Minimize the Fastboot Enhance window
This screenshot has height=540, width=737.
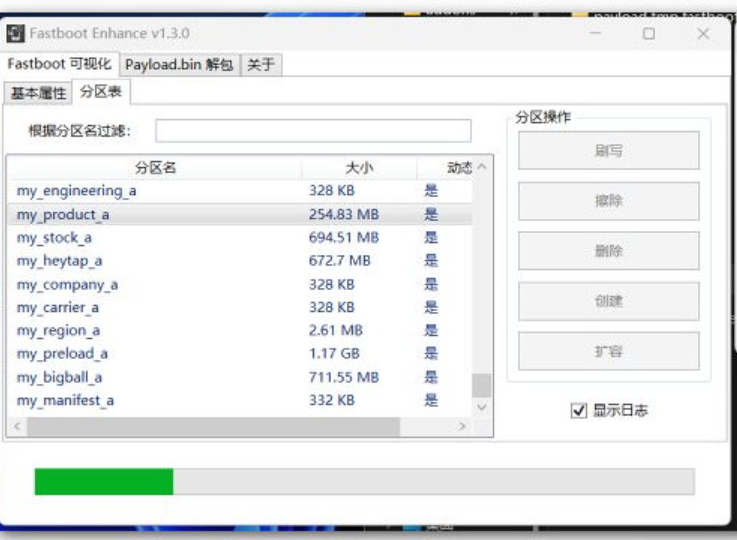(x=596, y=33)
